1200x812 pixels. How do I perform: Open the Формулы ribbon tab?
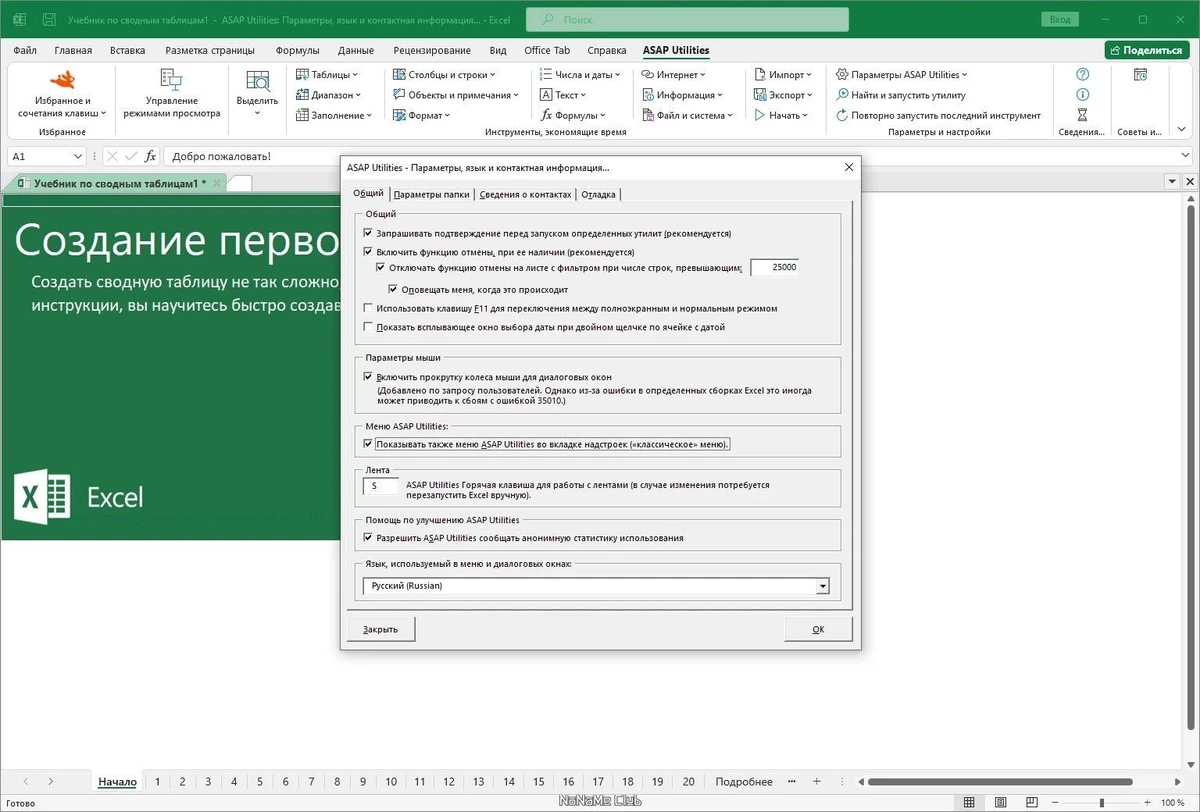298,50
